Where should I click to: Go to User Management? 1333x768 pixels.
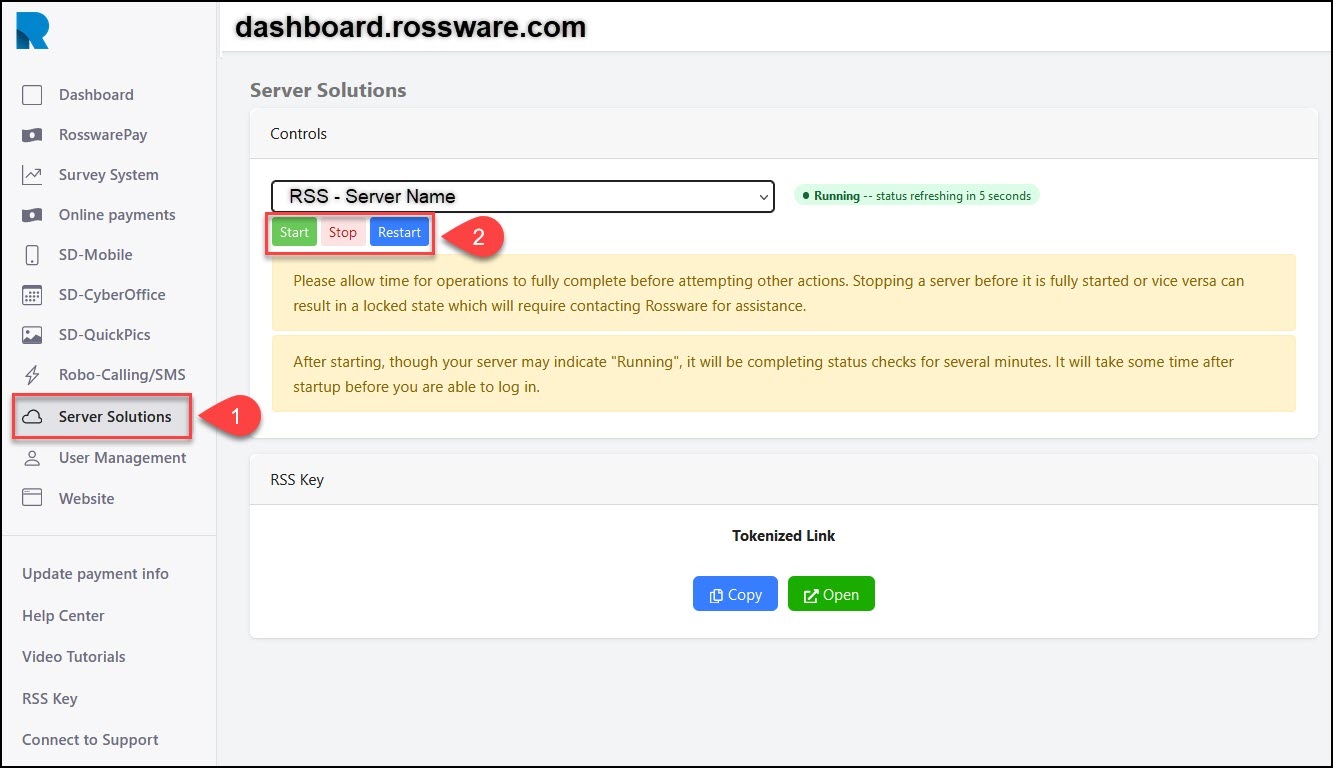click(122, 458)
